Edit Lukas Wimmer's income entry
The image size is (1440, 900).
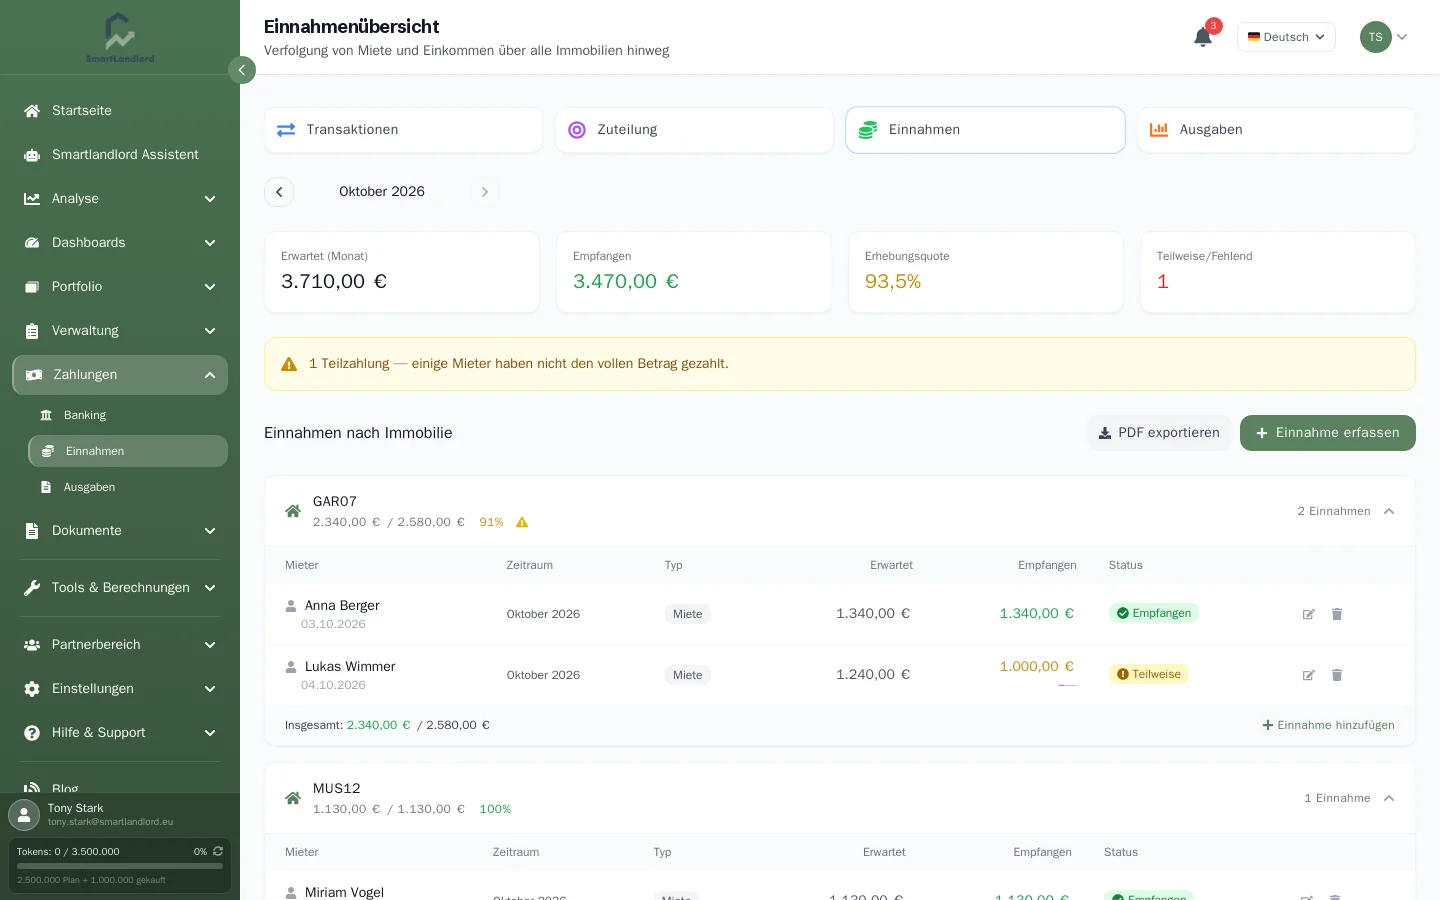tap(1308, 675)
